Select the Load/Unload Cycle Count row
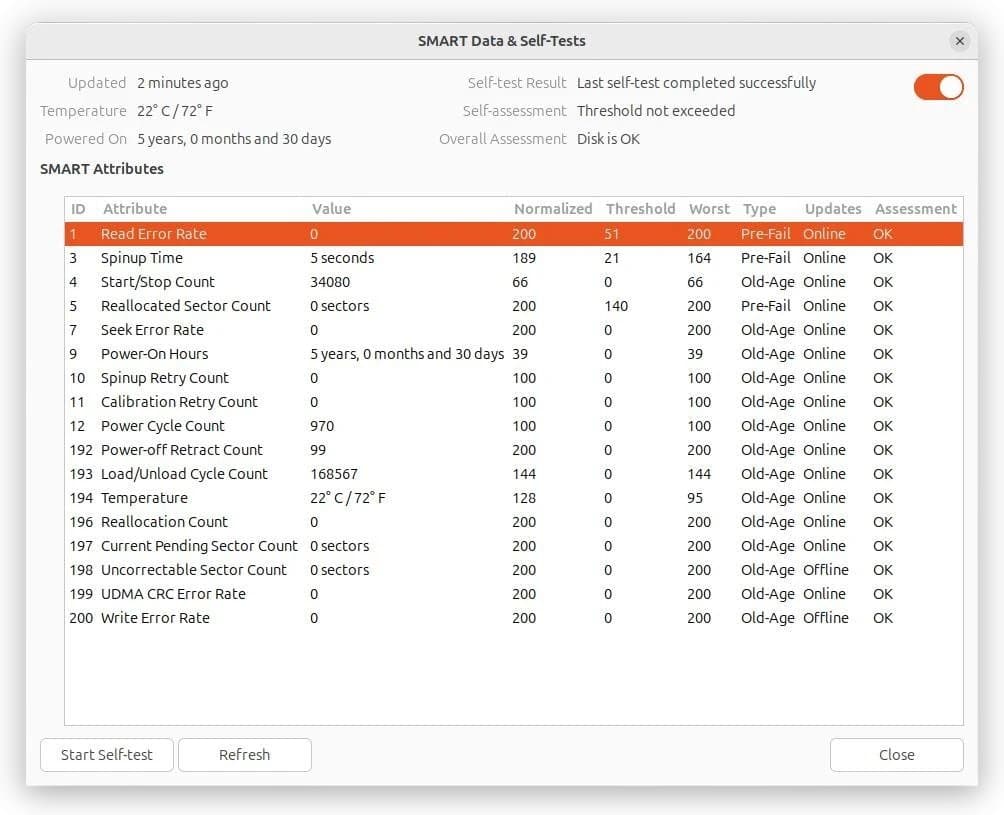This screenshot has height=815, width=1004. coord(184,474)
